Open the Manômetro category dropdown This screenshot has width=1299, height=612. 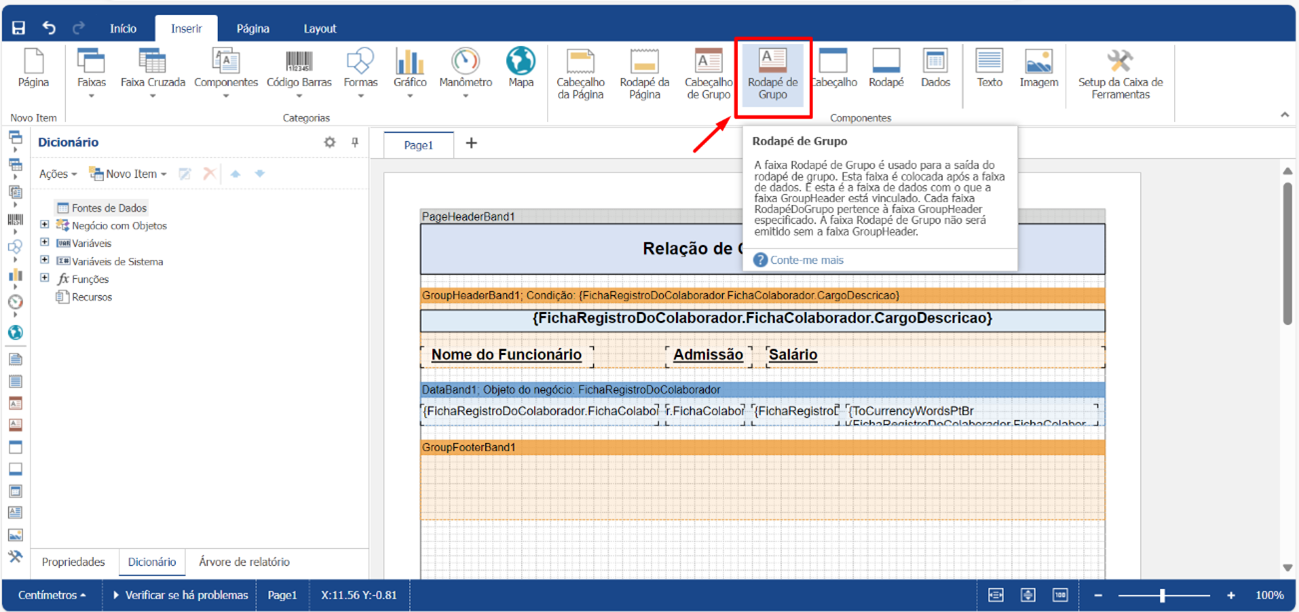click(466, 72)
